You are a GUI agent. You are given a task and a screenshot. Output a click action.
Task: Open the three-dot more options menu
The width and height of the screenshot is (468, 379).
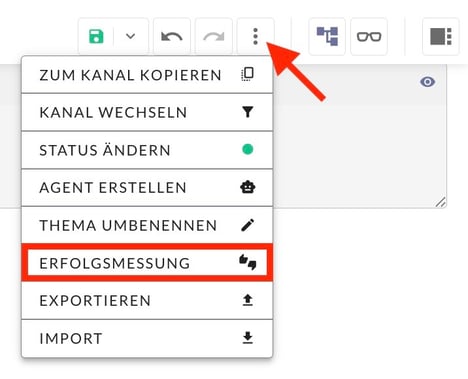(x=255, y=36)
